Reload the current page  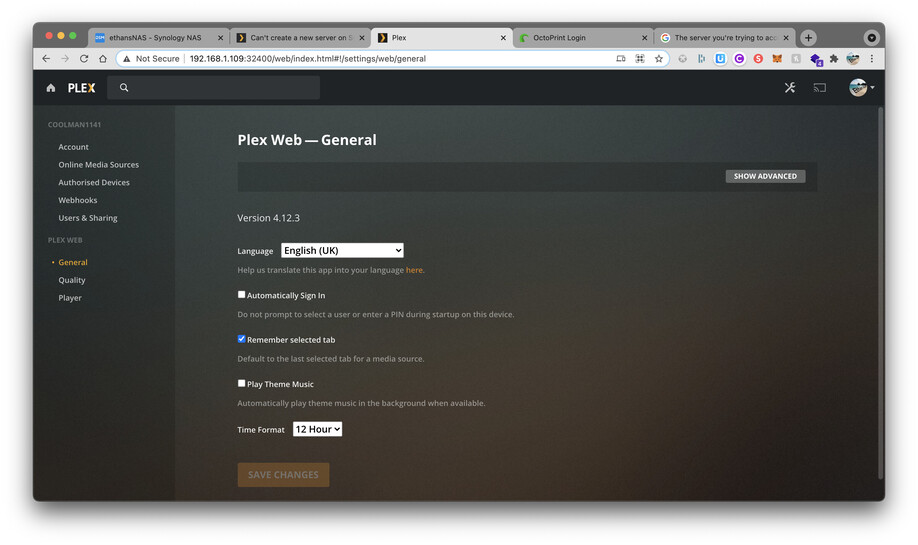click(x=84, y=59)
